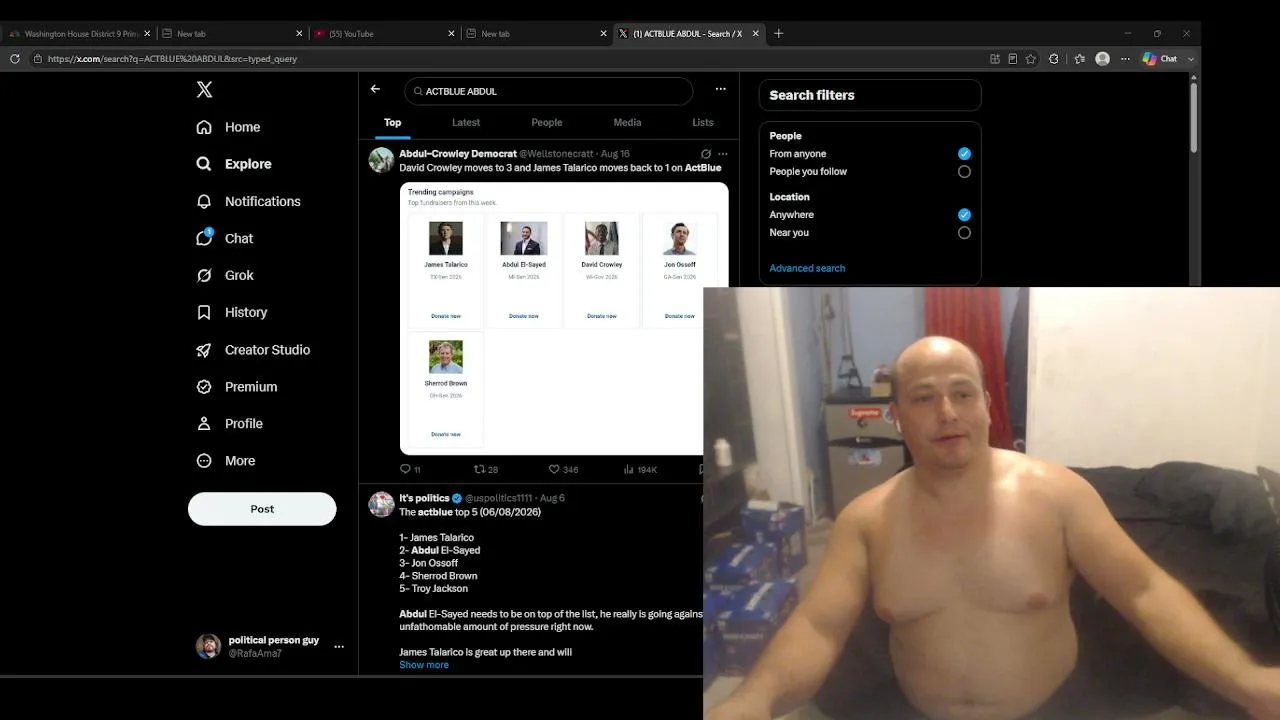Open the More circle icon in the sidebar
This screenshot has height=720, width=1280.
[204, 461]
